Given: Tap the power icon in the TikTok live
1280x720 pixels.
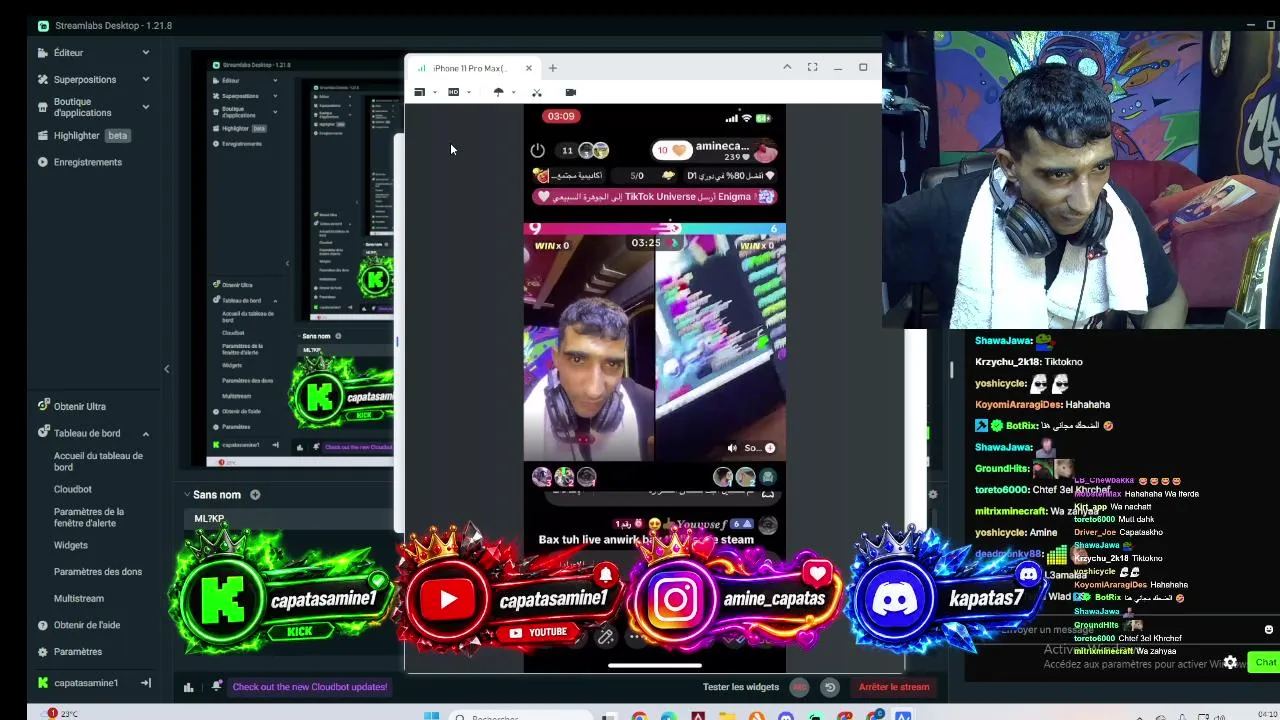Looking at the screenshot, I should 537,150.
